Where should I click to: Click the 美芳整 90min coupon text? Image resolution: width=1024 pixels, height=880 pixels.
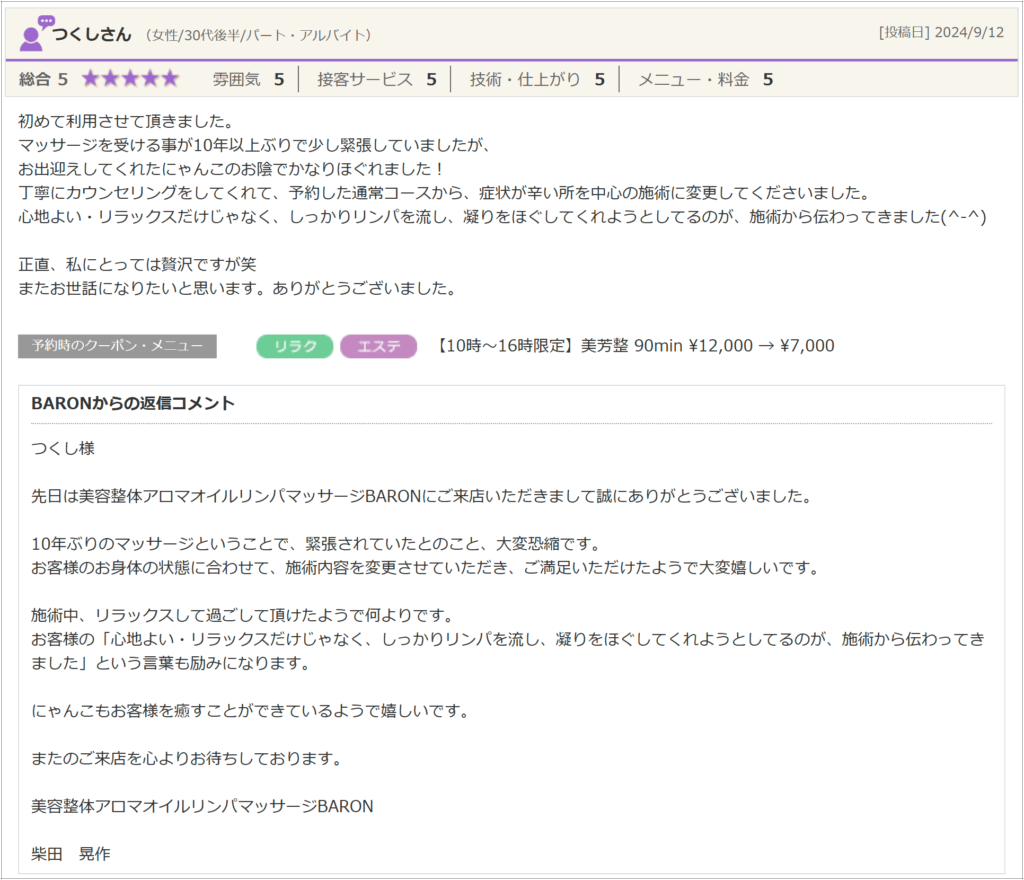[635, 346]
